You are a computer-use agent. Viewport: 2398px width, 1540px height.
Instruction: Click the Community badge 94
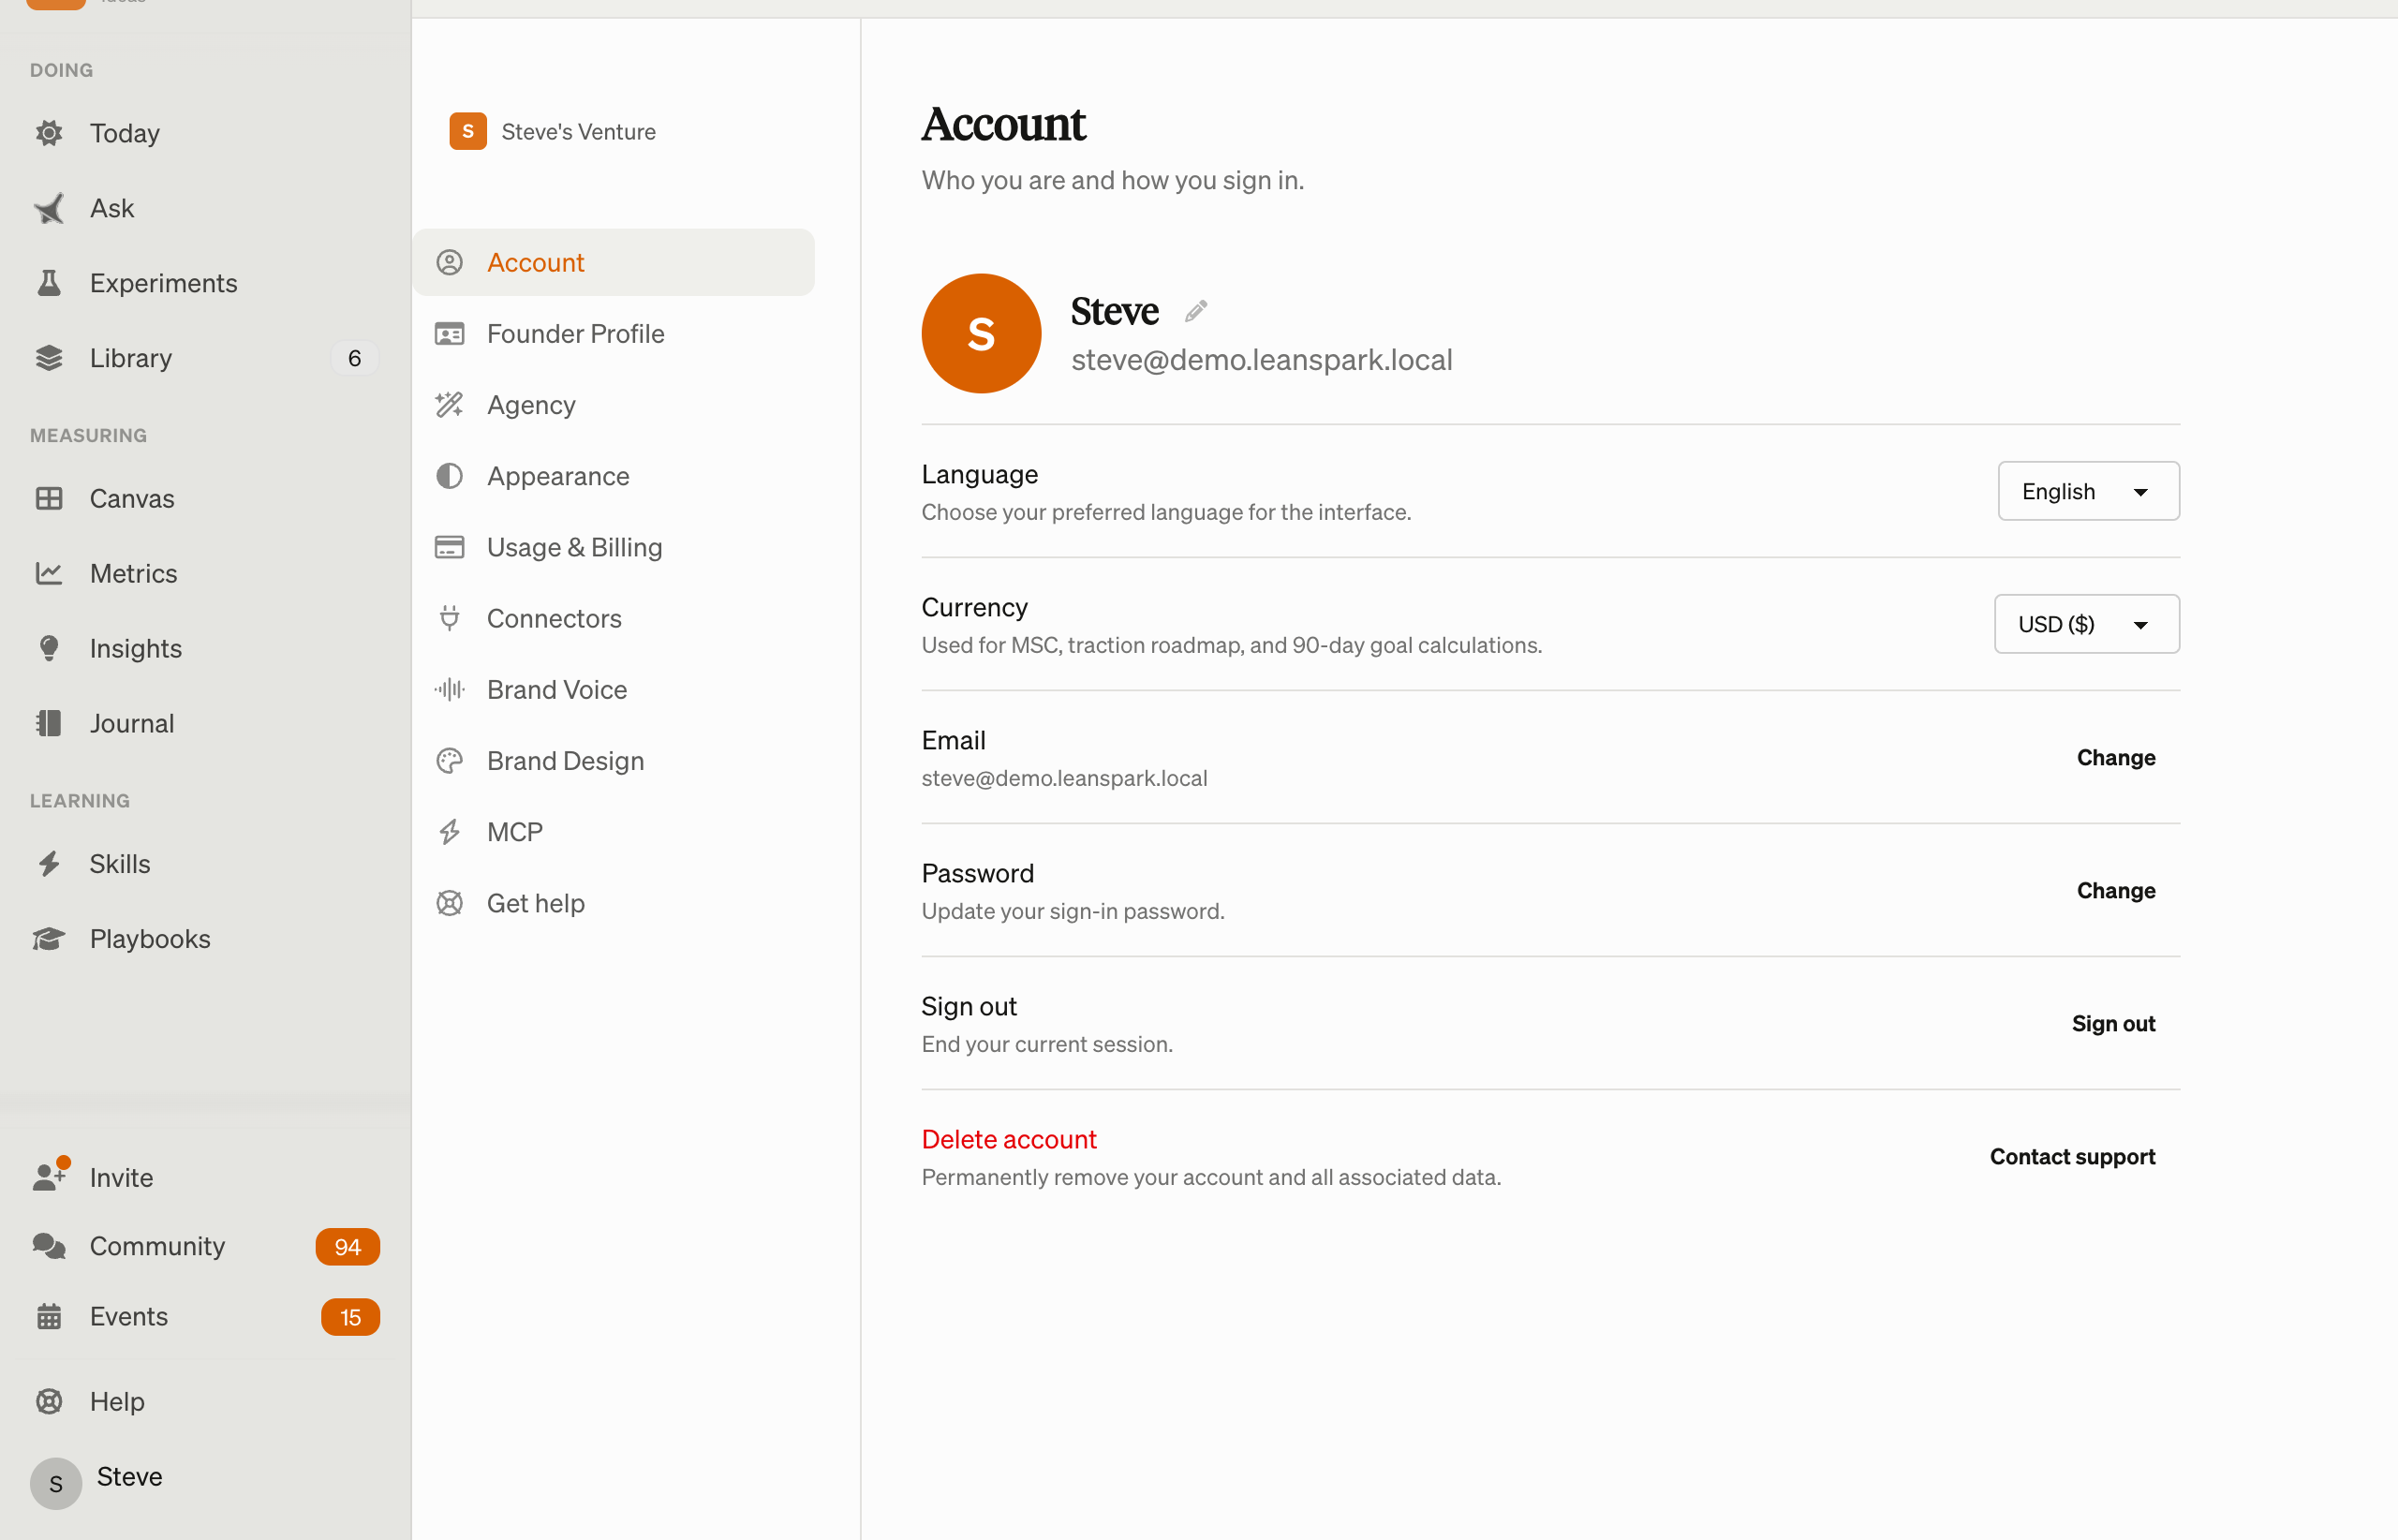point(348,1246)
